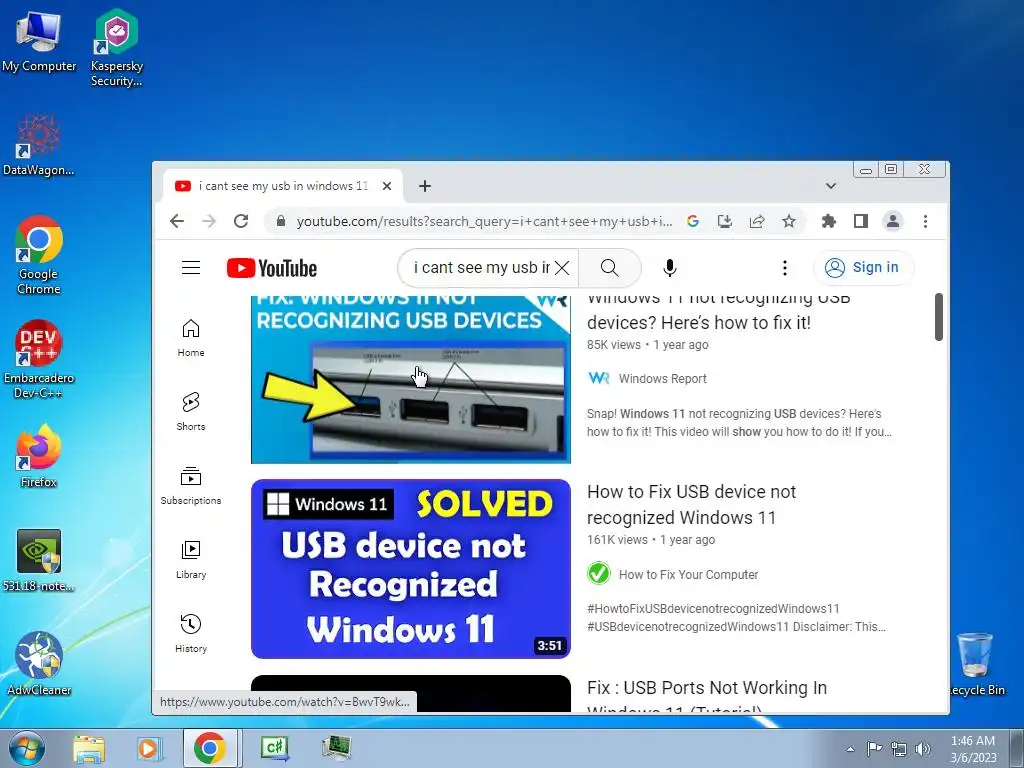This screenshot has height=768, width=1024.
Task: Open 531.18-note NVIDIA installer desktop icon
Action: [39, 560]
